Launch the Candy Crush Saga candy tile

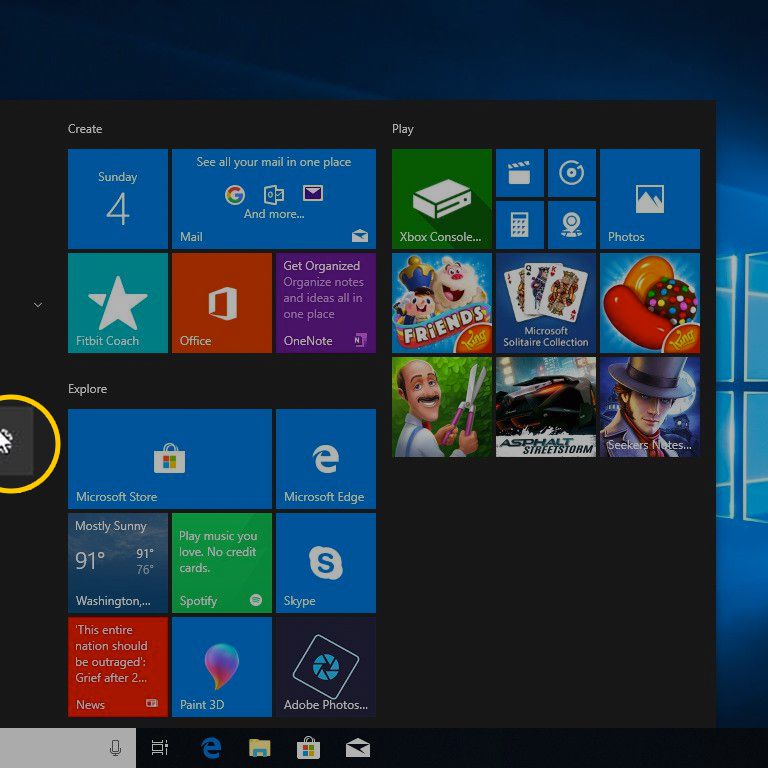(x=649, y=303)
